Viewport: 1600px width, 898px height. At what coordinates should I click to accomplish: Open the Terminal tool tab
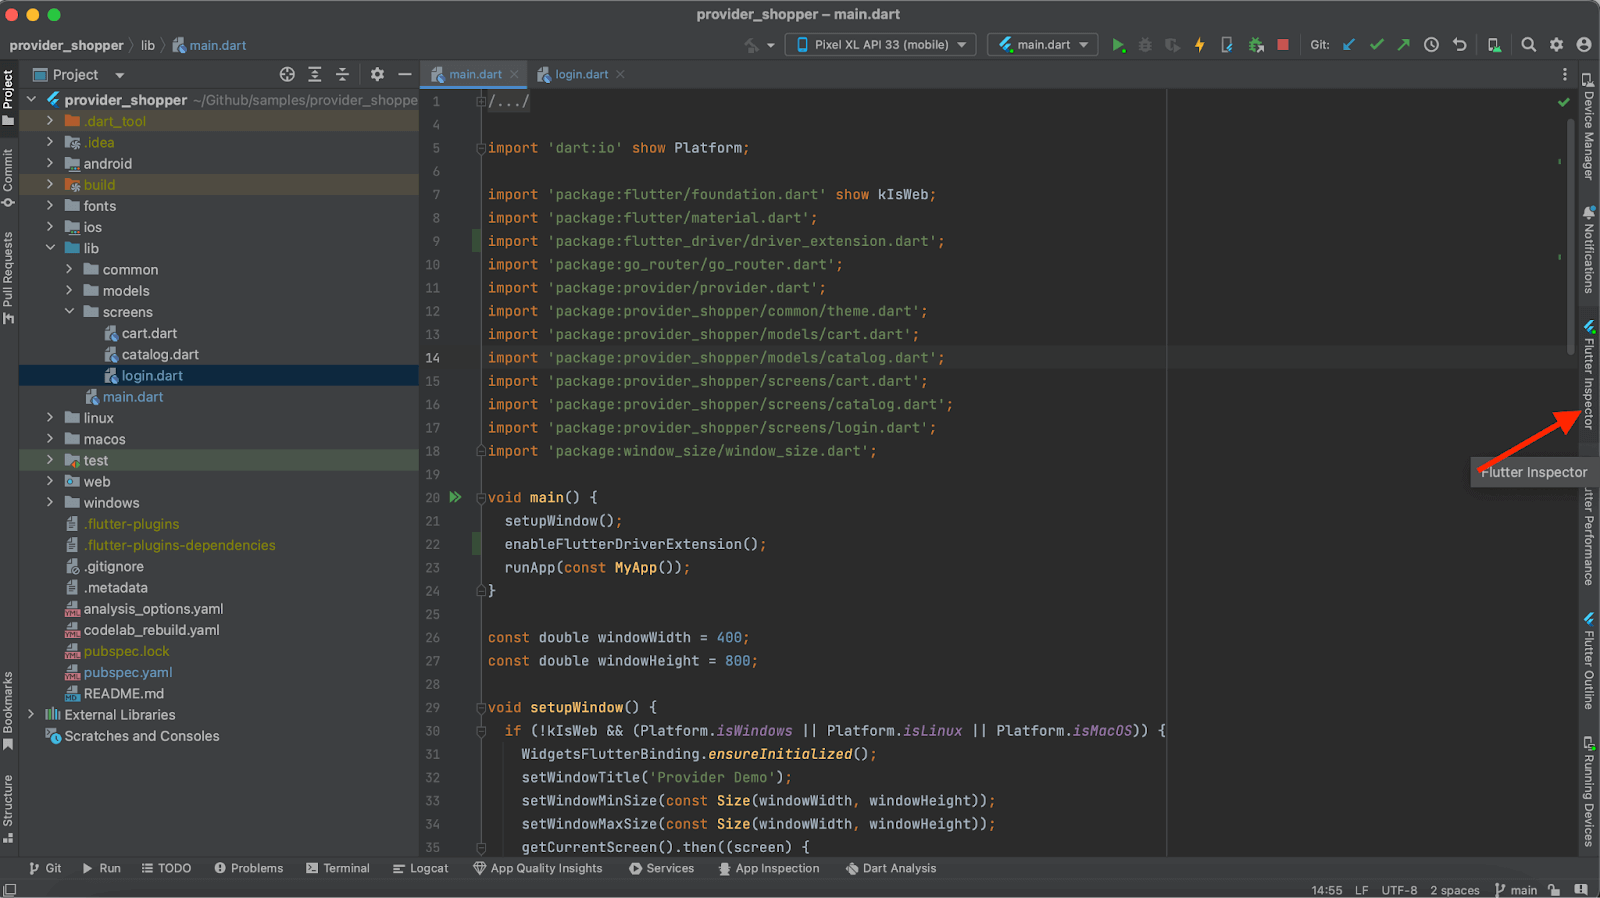(x=337, y=868)
